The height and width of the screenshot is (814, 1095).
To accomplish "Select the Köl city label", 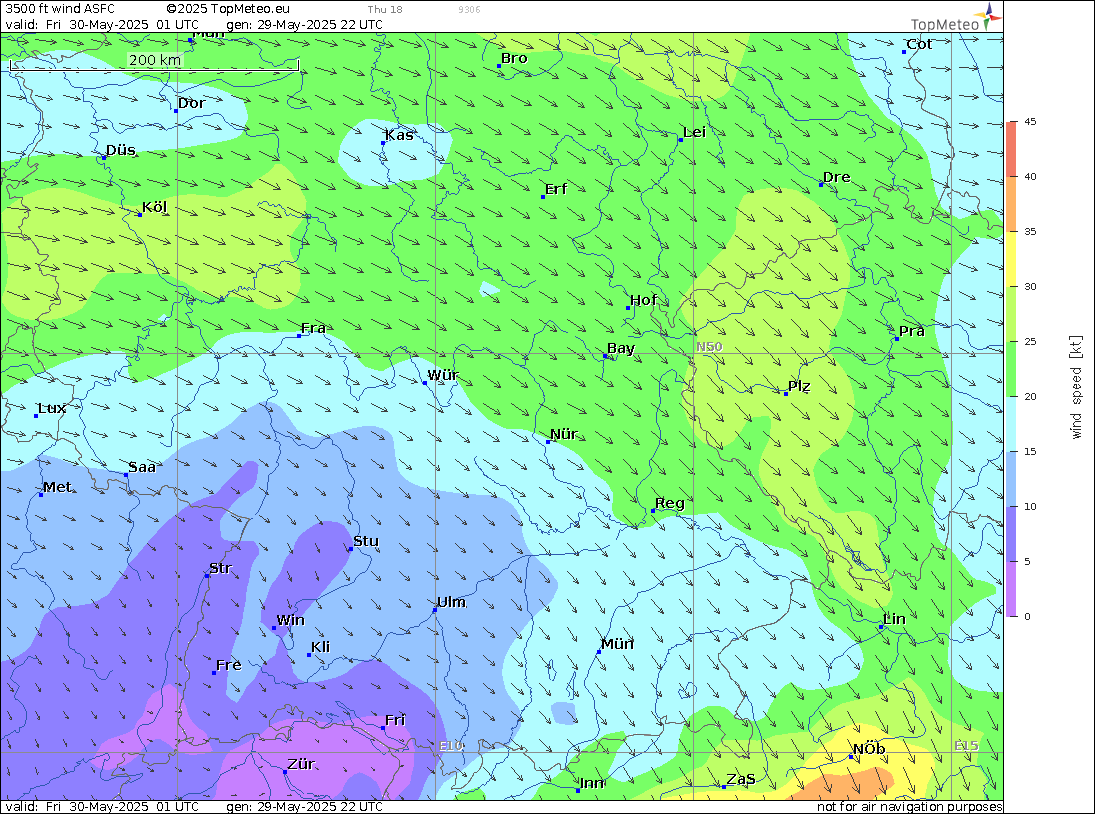I will click(x=154, y=207).
